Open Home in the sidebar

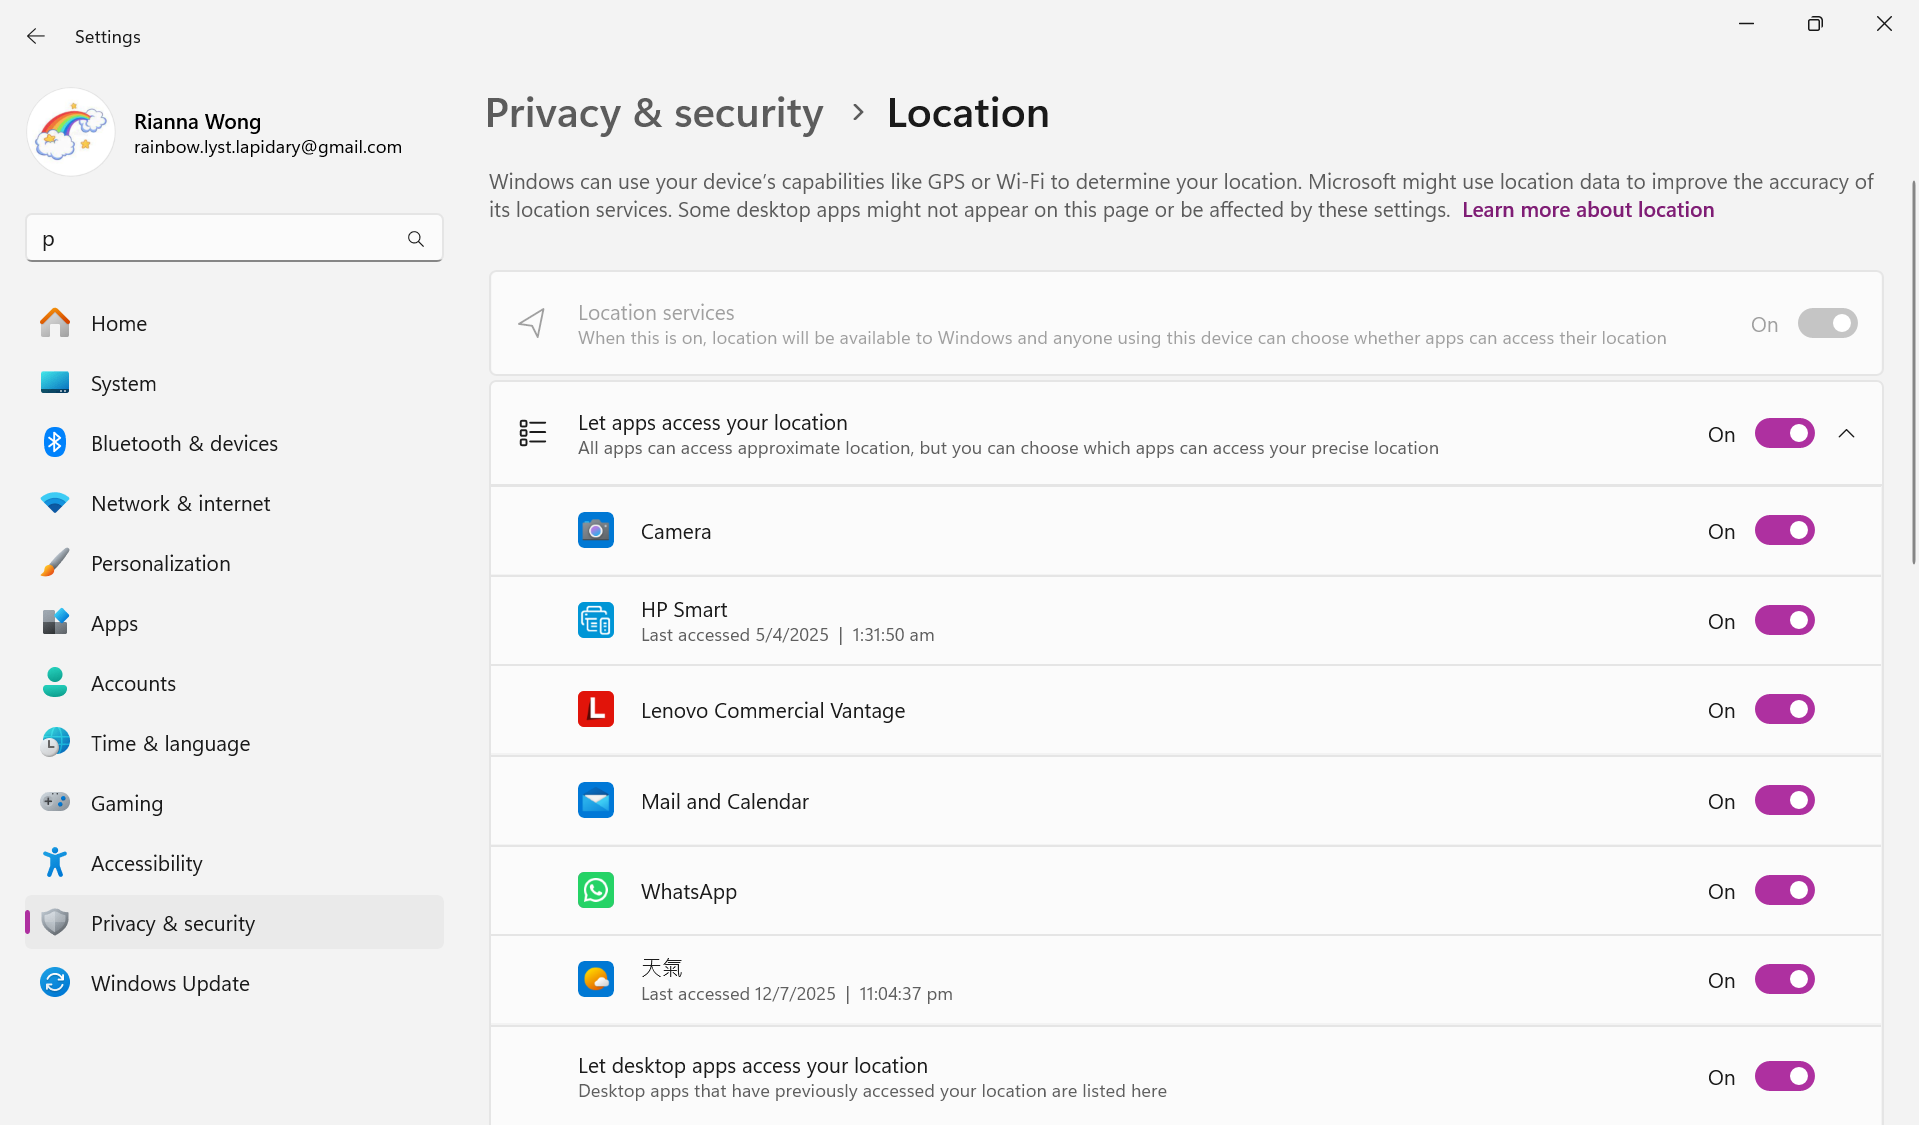(235, 323)
